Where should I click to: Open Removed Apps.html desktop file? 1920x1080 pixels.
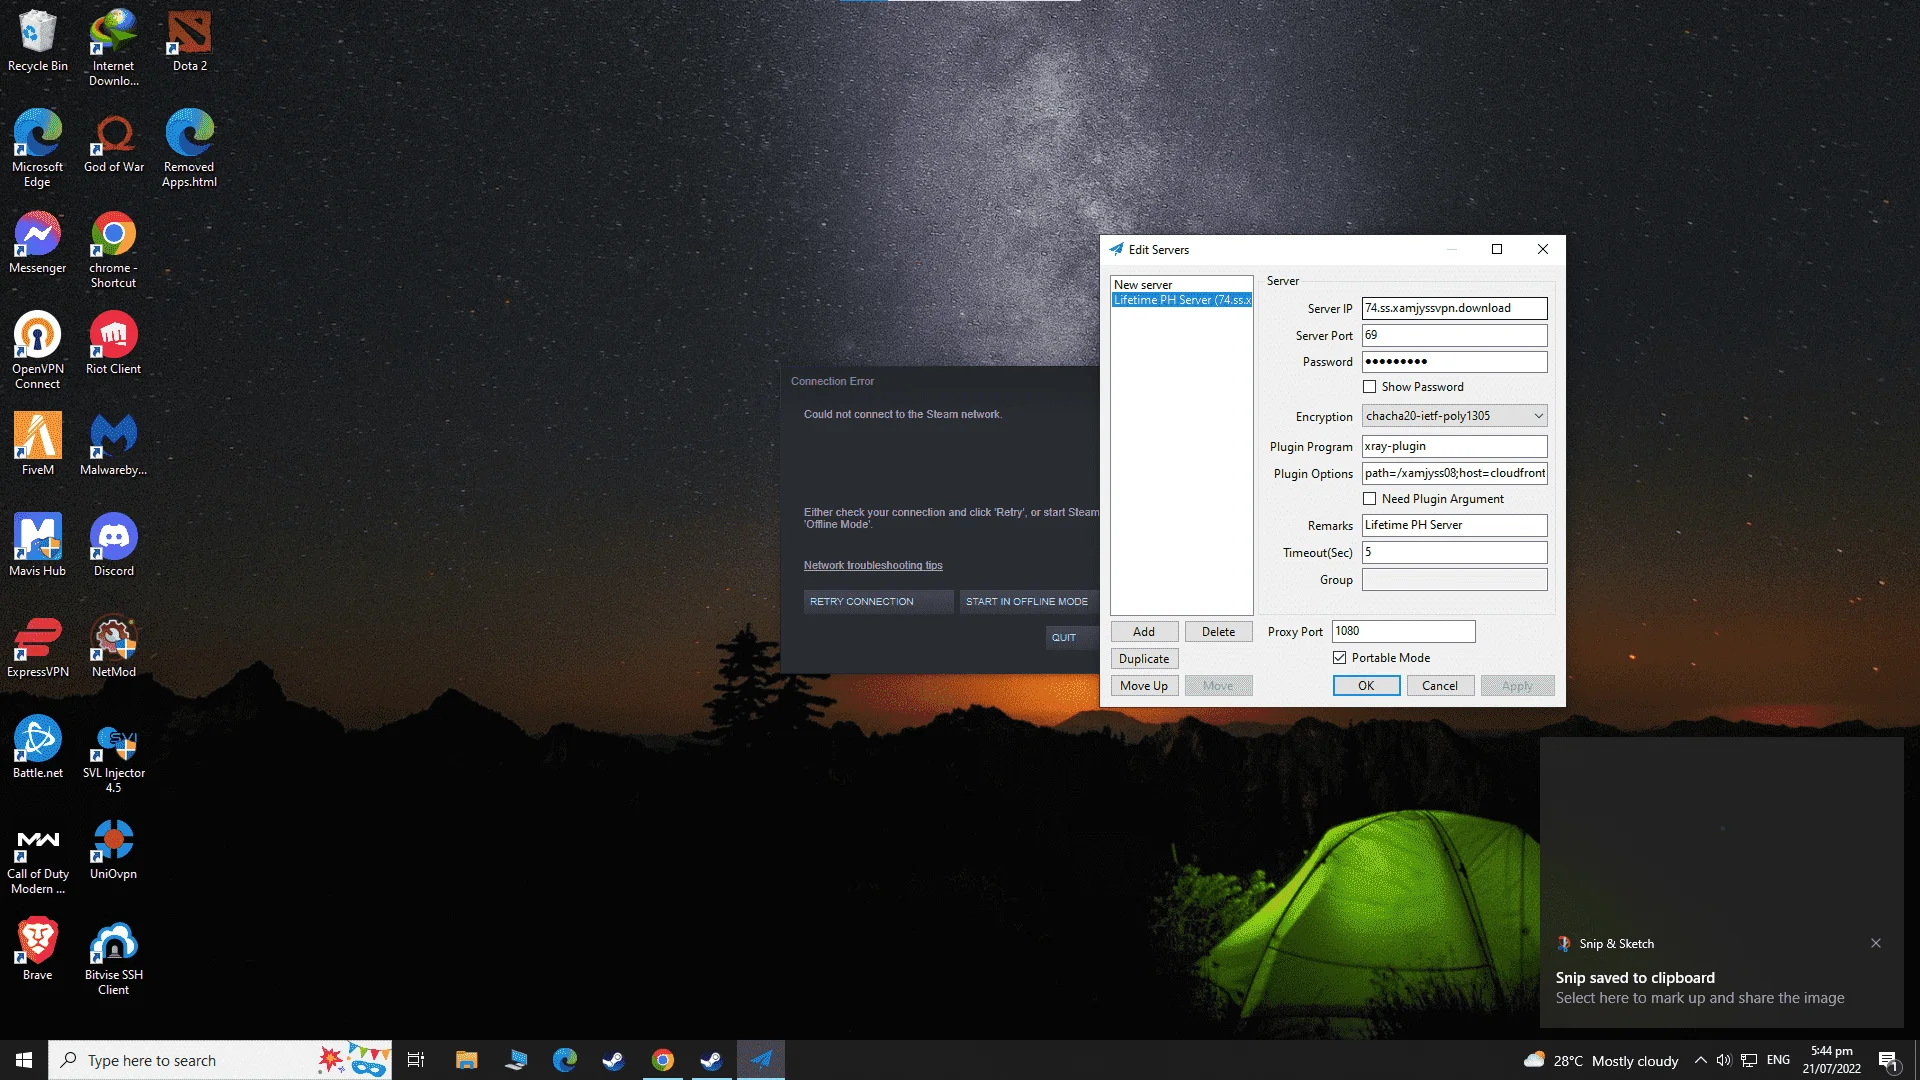pos(189,148)
